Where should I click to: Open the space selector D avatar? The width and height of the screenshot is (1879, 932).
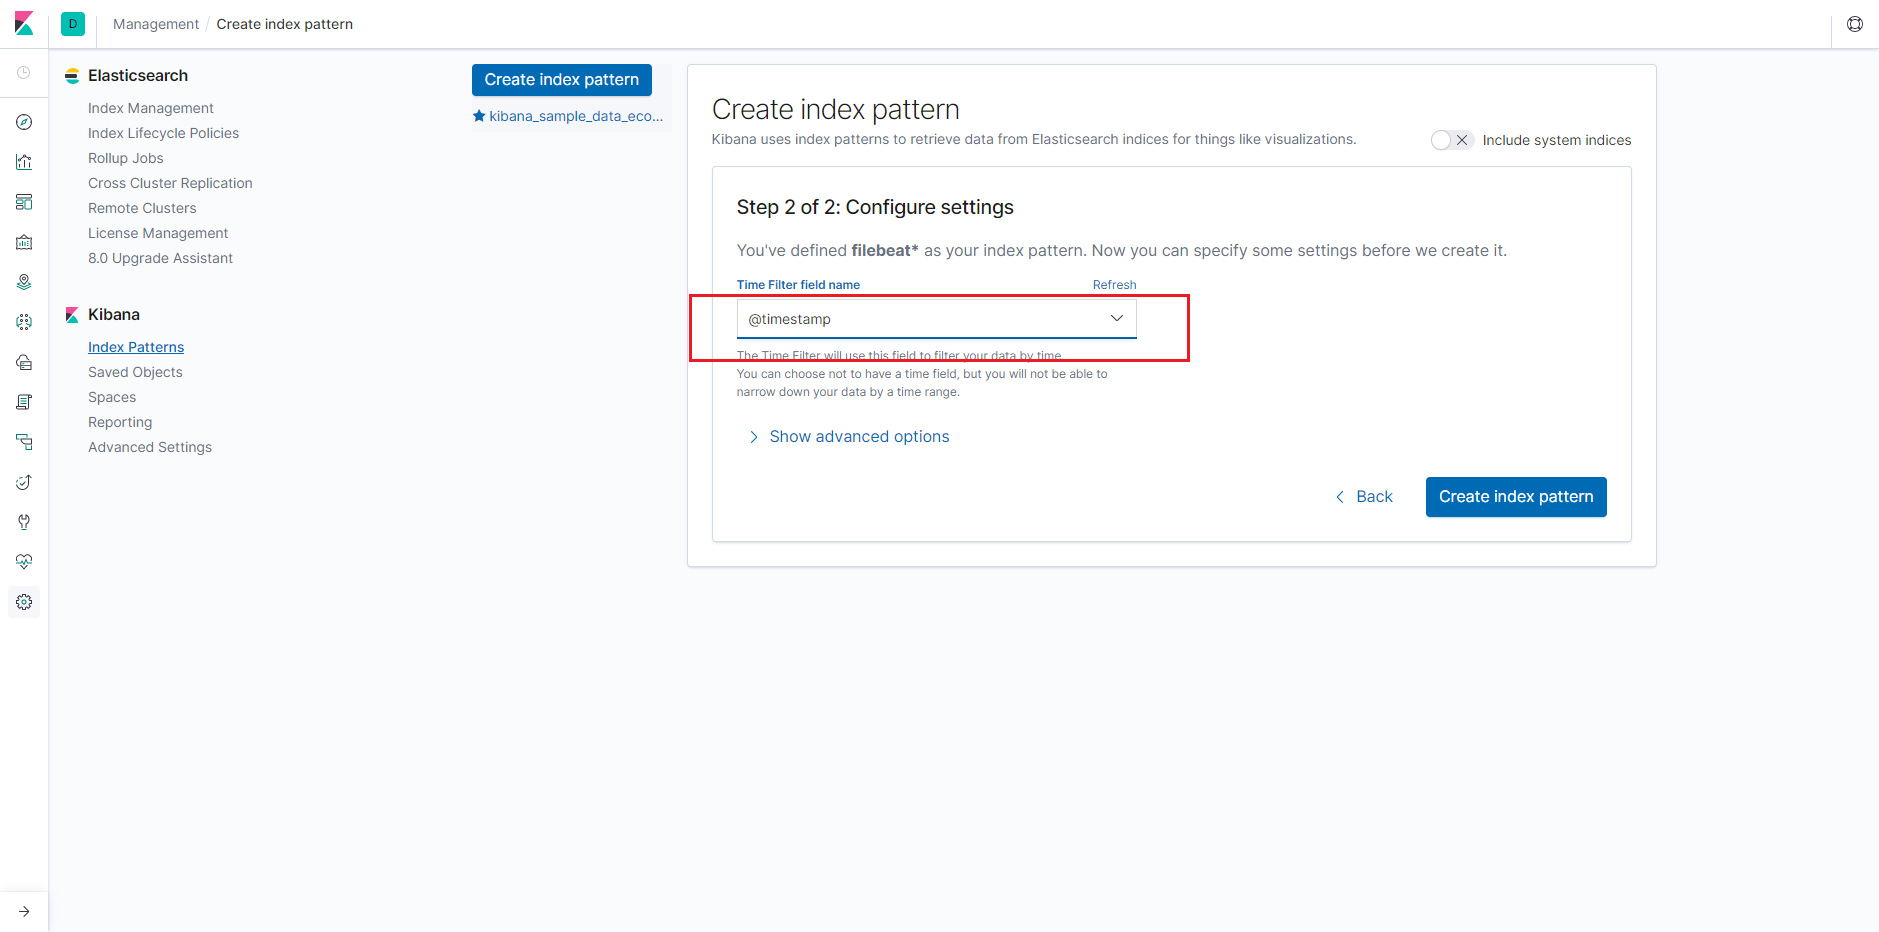73,24
